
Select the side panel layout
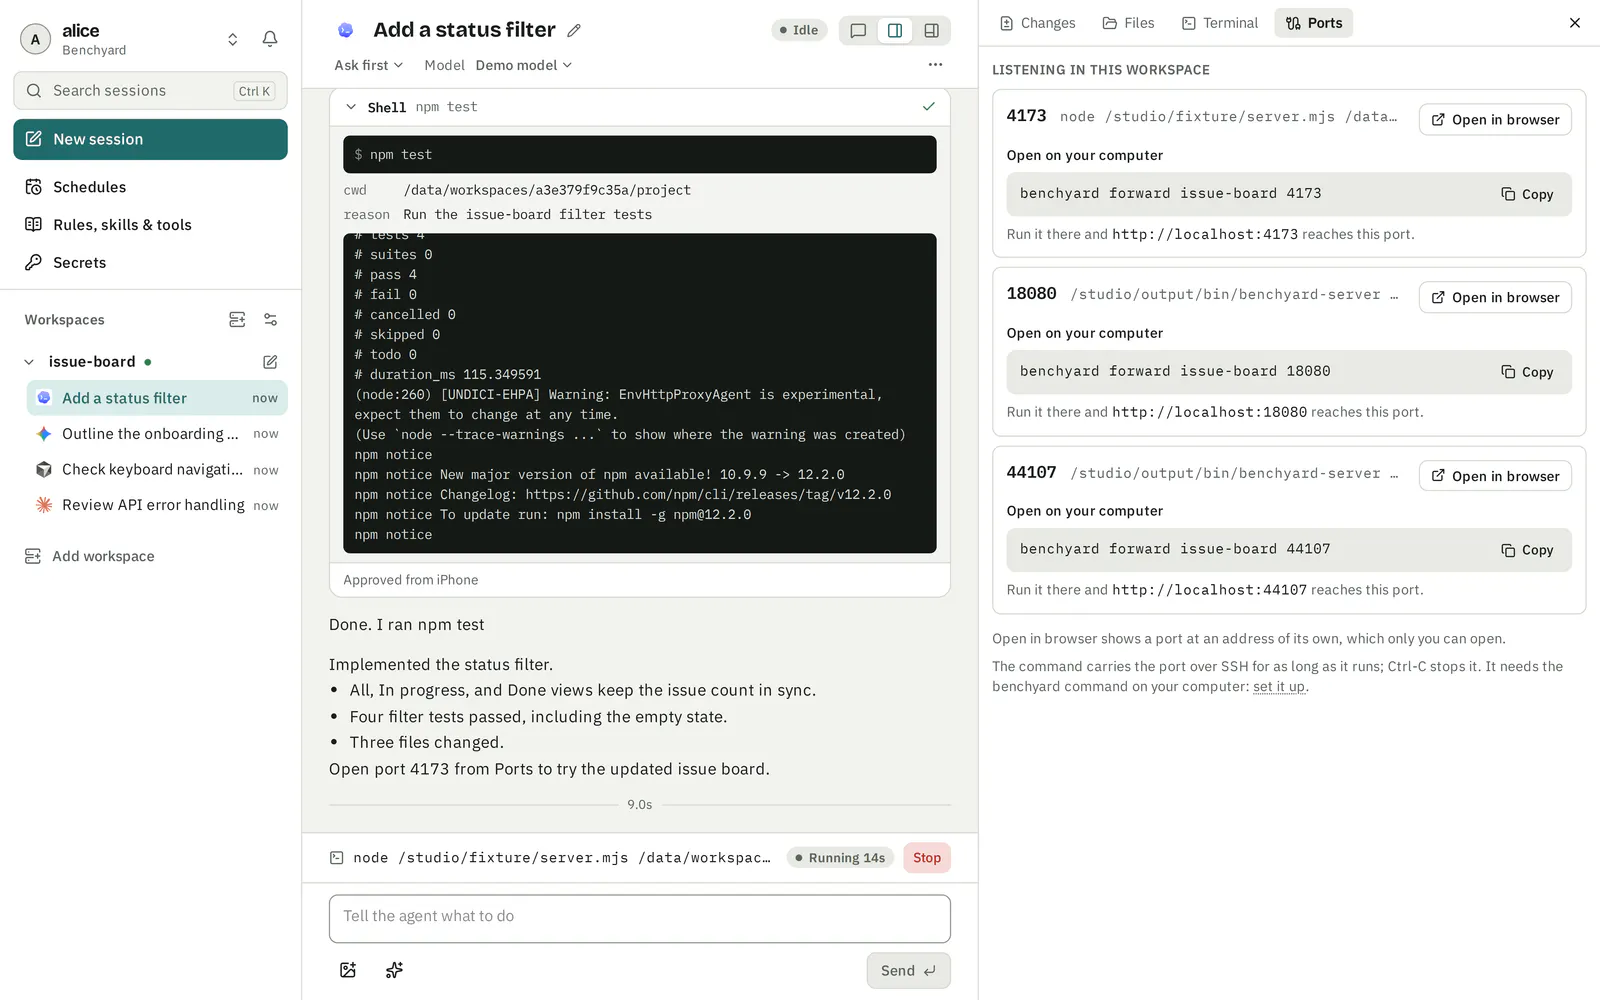point(931,31)
